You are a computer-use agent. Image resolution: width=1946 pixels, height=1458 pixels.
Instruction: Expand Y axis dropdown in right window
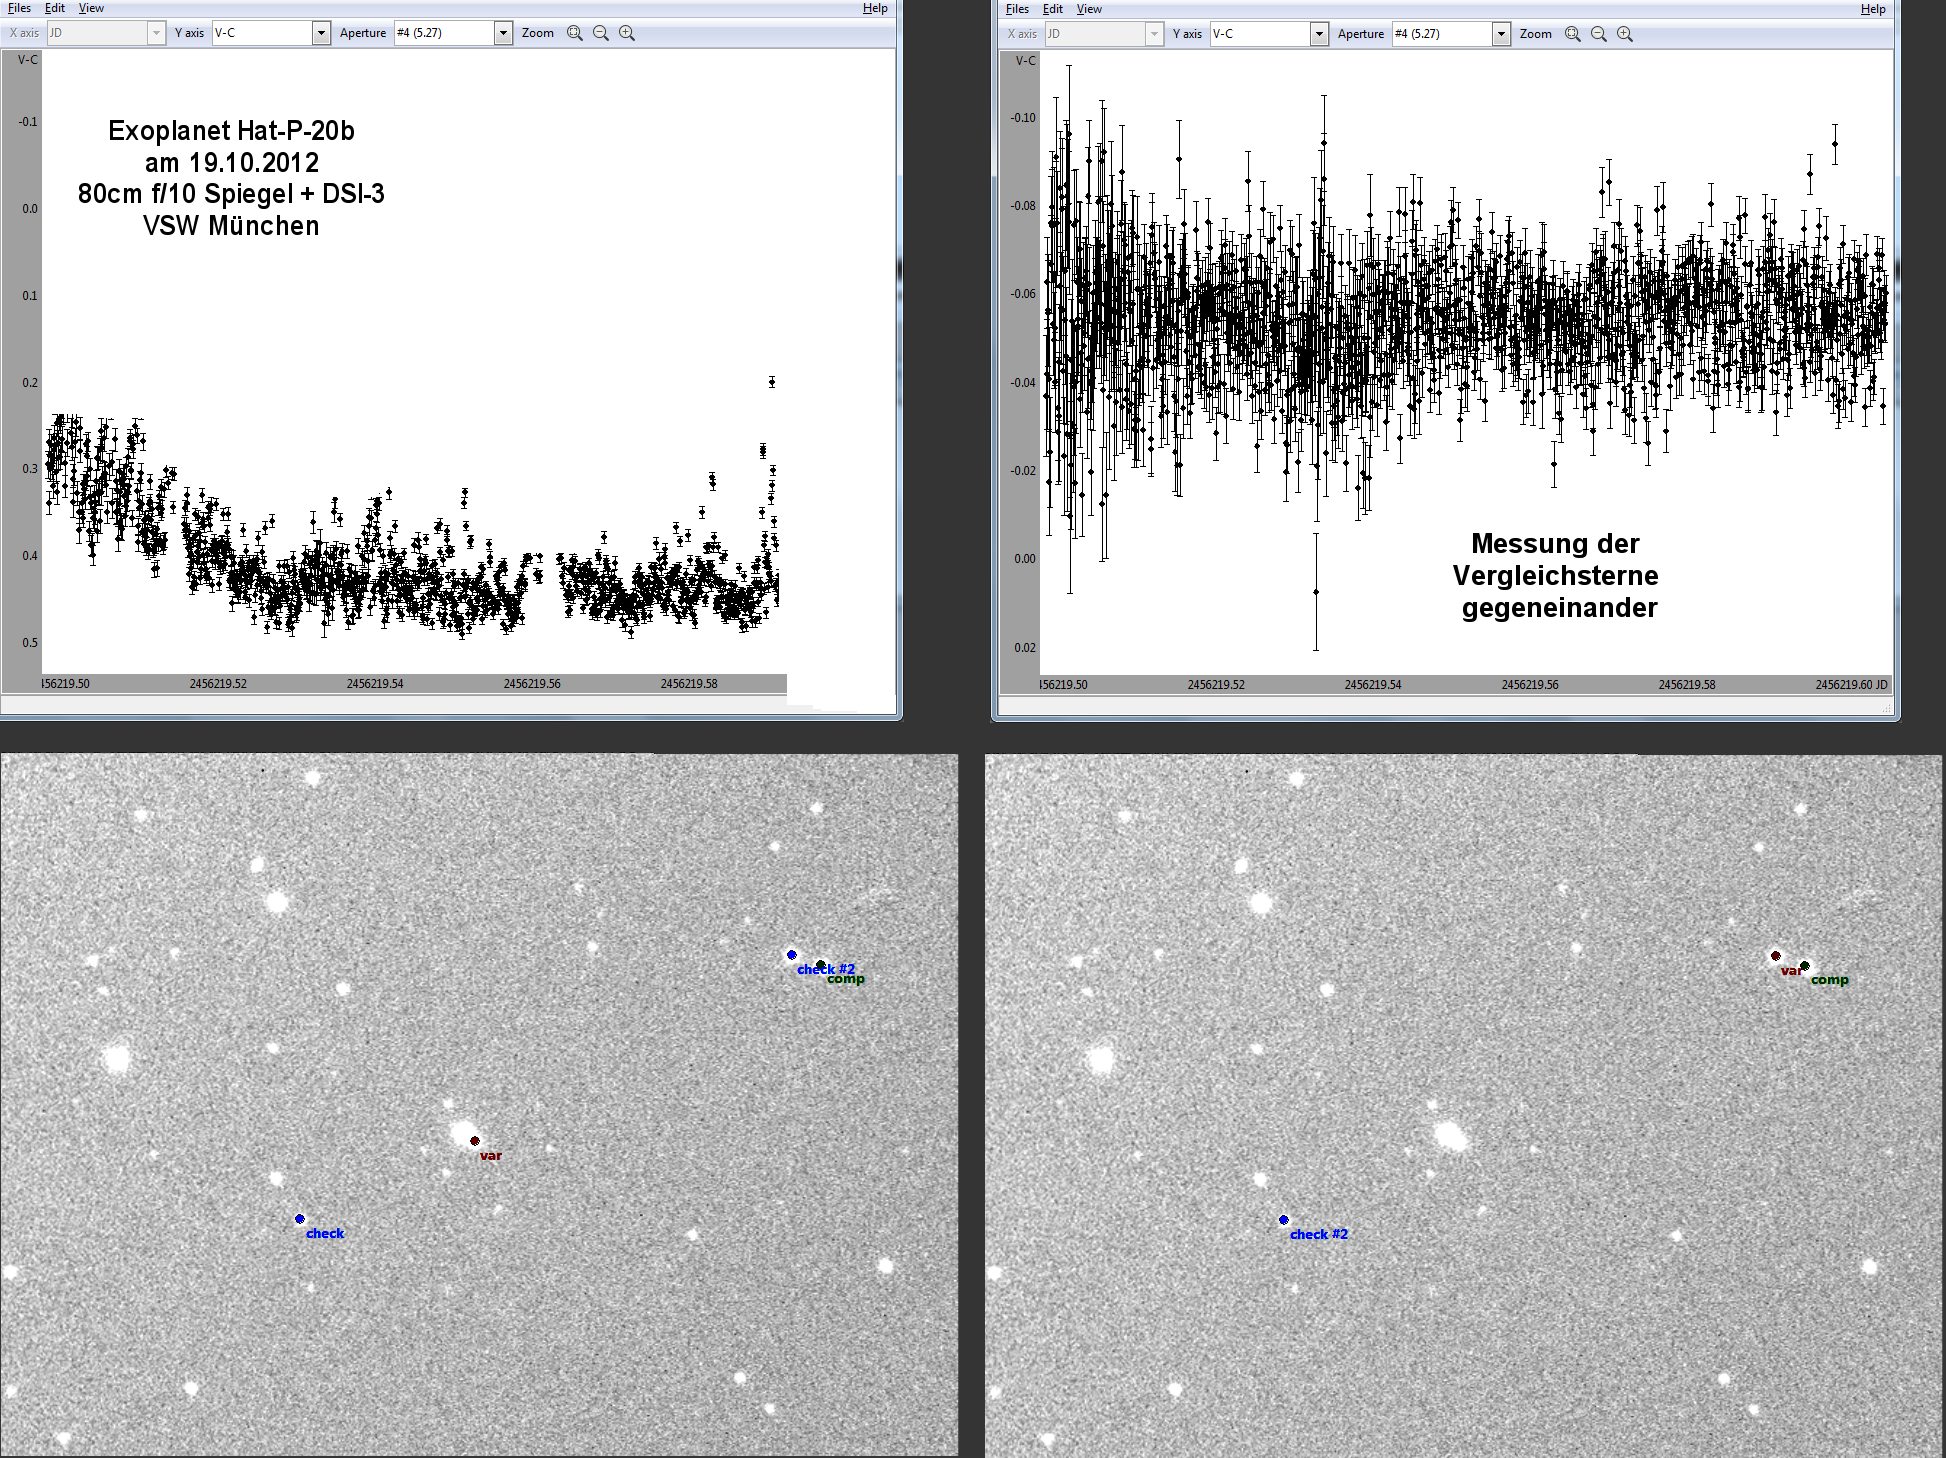[x=1319, y=34]
